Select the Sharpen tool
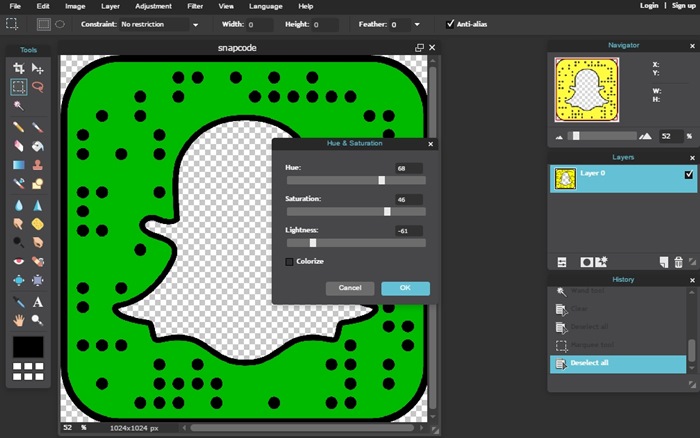Viewport: 700px width, 438px height. click(38, 205)
